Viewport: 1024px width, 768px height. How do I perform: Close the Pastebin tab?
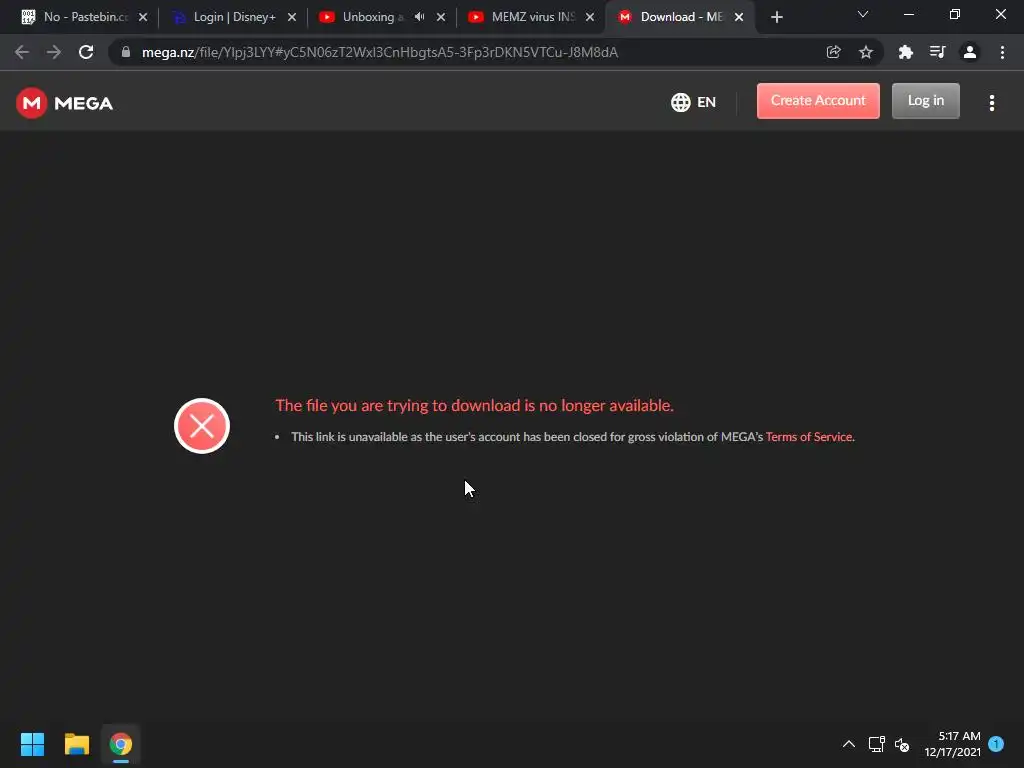pos(143,17)
